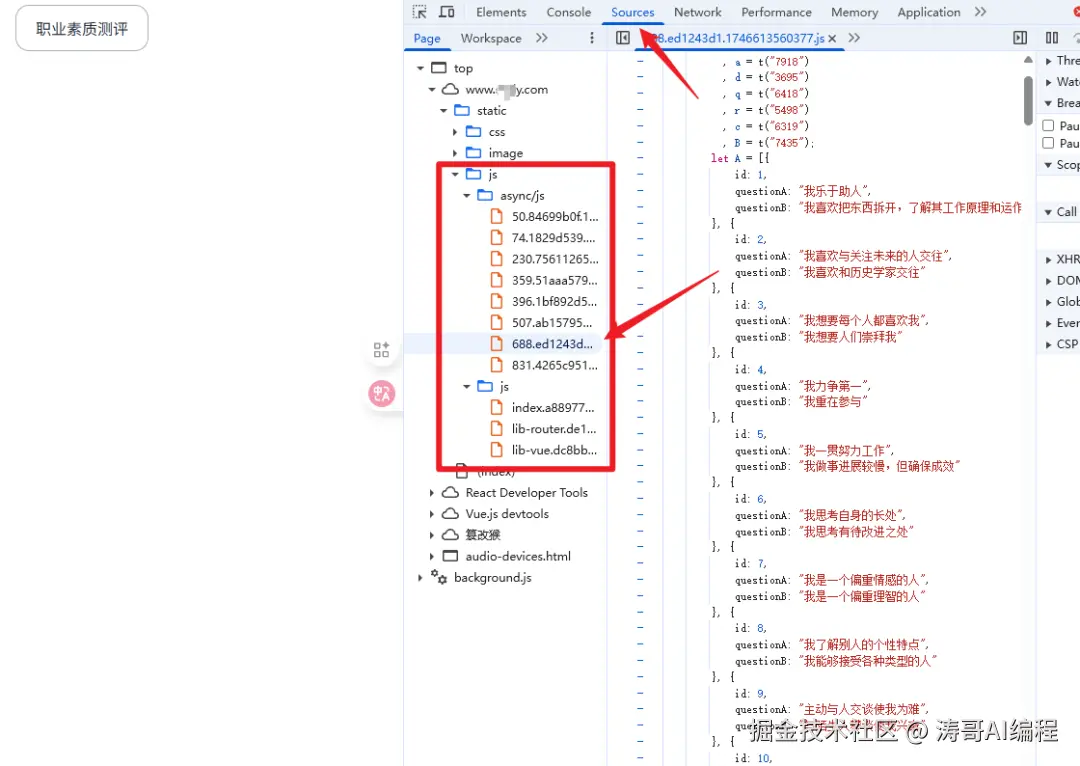Expand React Developer Tools node

(x=432, y=493)
